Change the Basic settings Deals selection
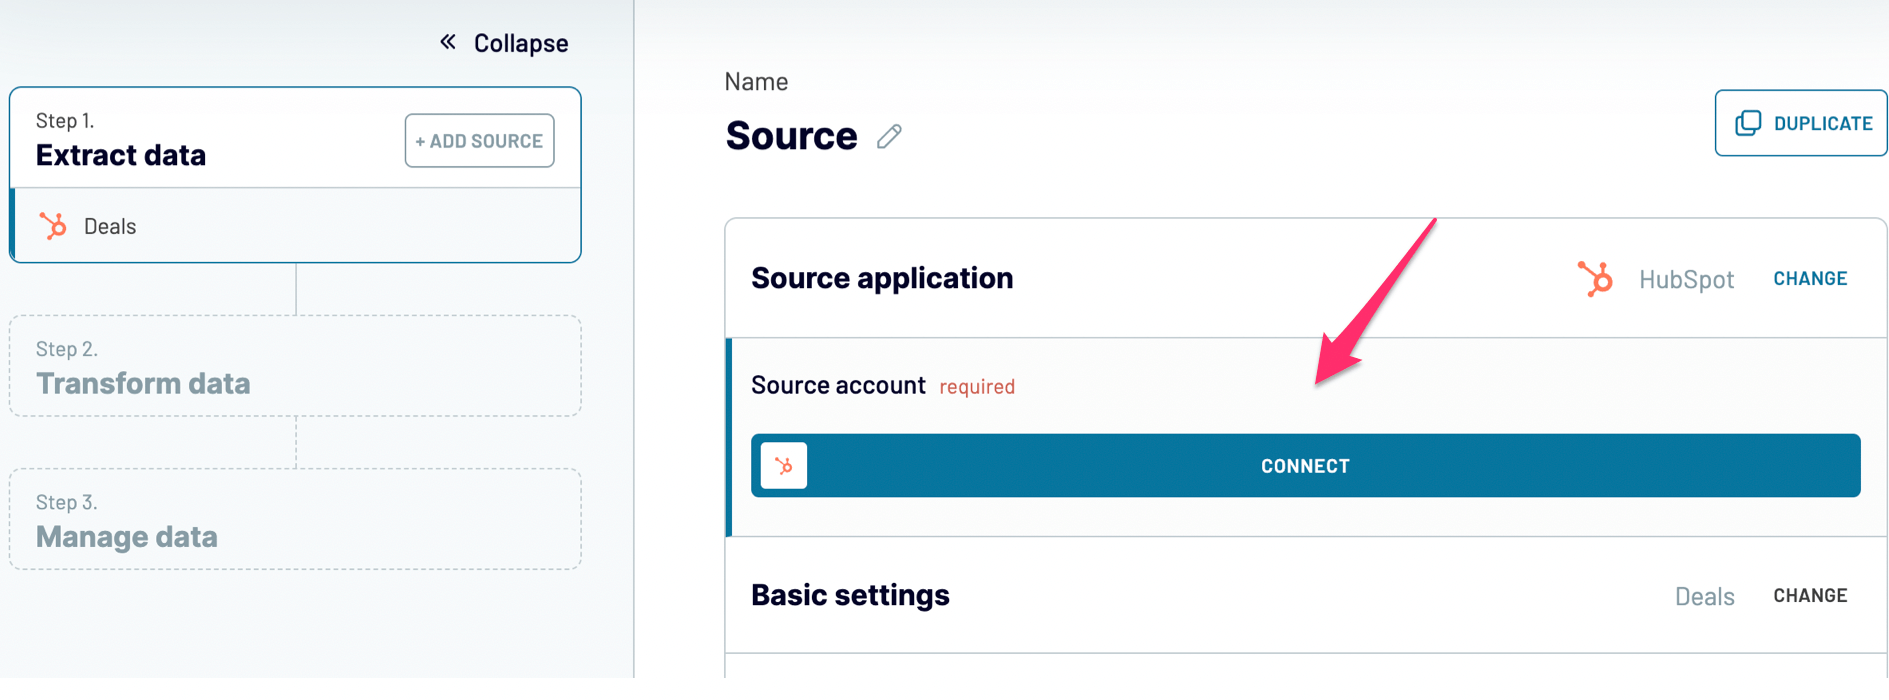 click(1810, 596)
